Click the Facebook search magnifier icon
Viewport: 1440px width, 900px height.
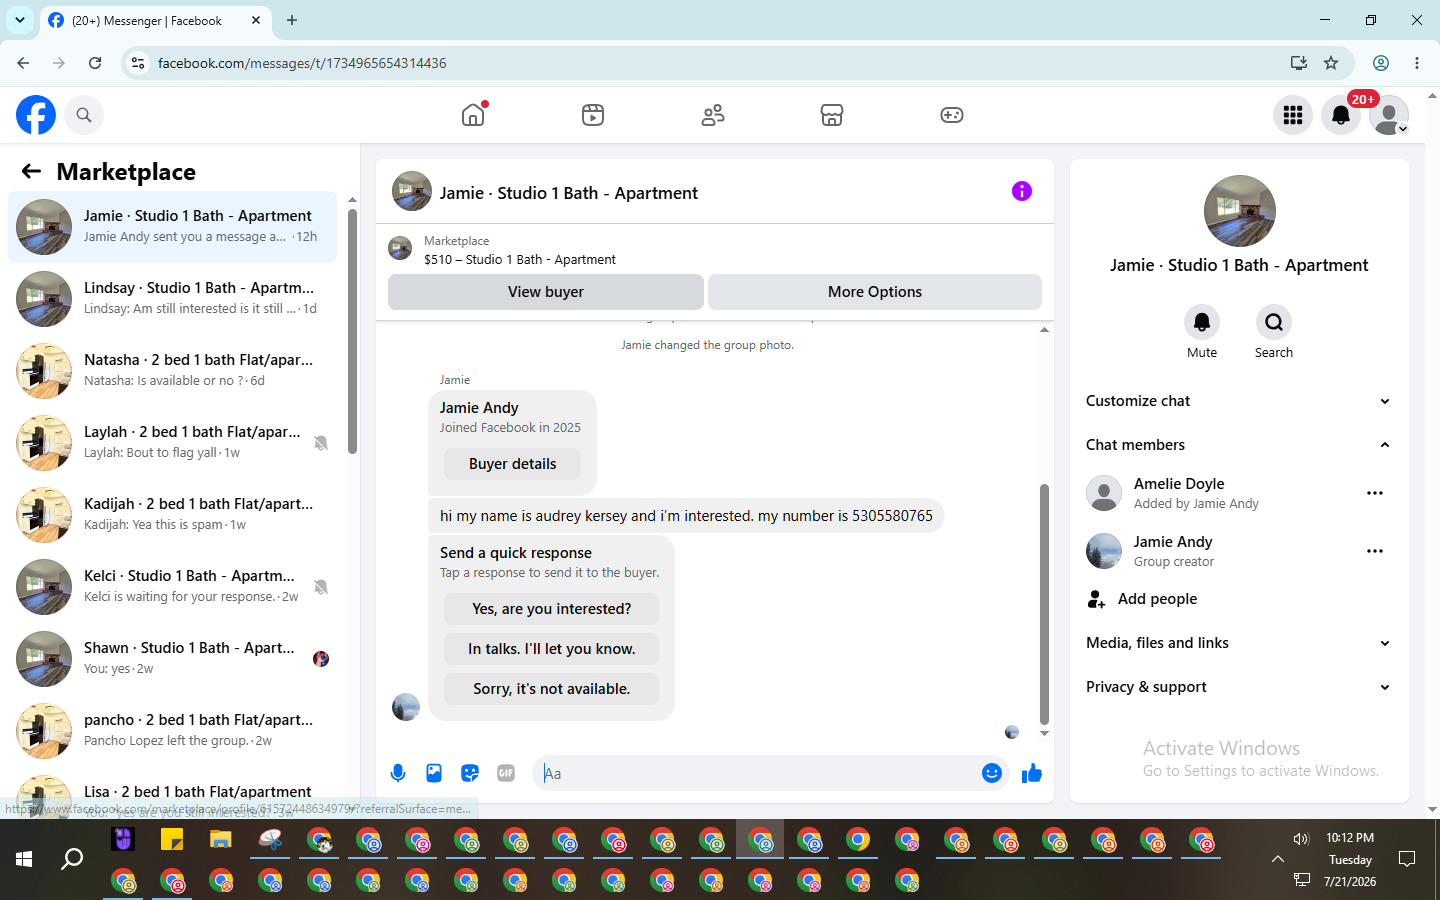(x=84, y=115)
